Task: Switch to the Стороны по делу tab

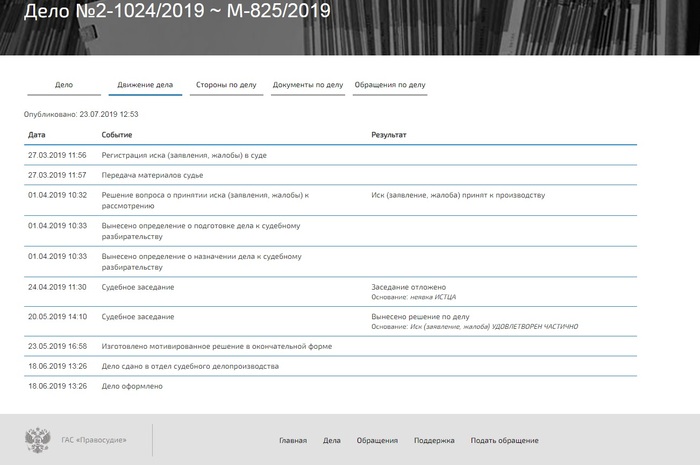Action: click(x=226, y=86)
